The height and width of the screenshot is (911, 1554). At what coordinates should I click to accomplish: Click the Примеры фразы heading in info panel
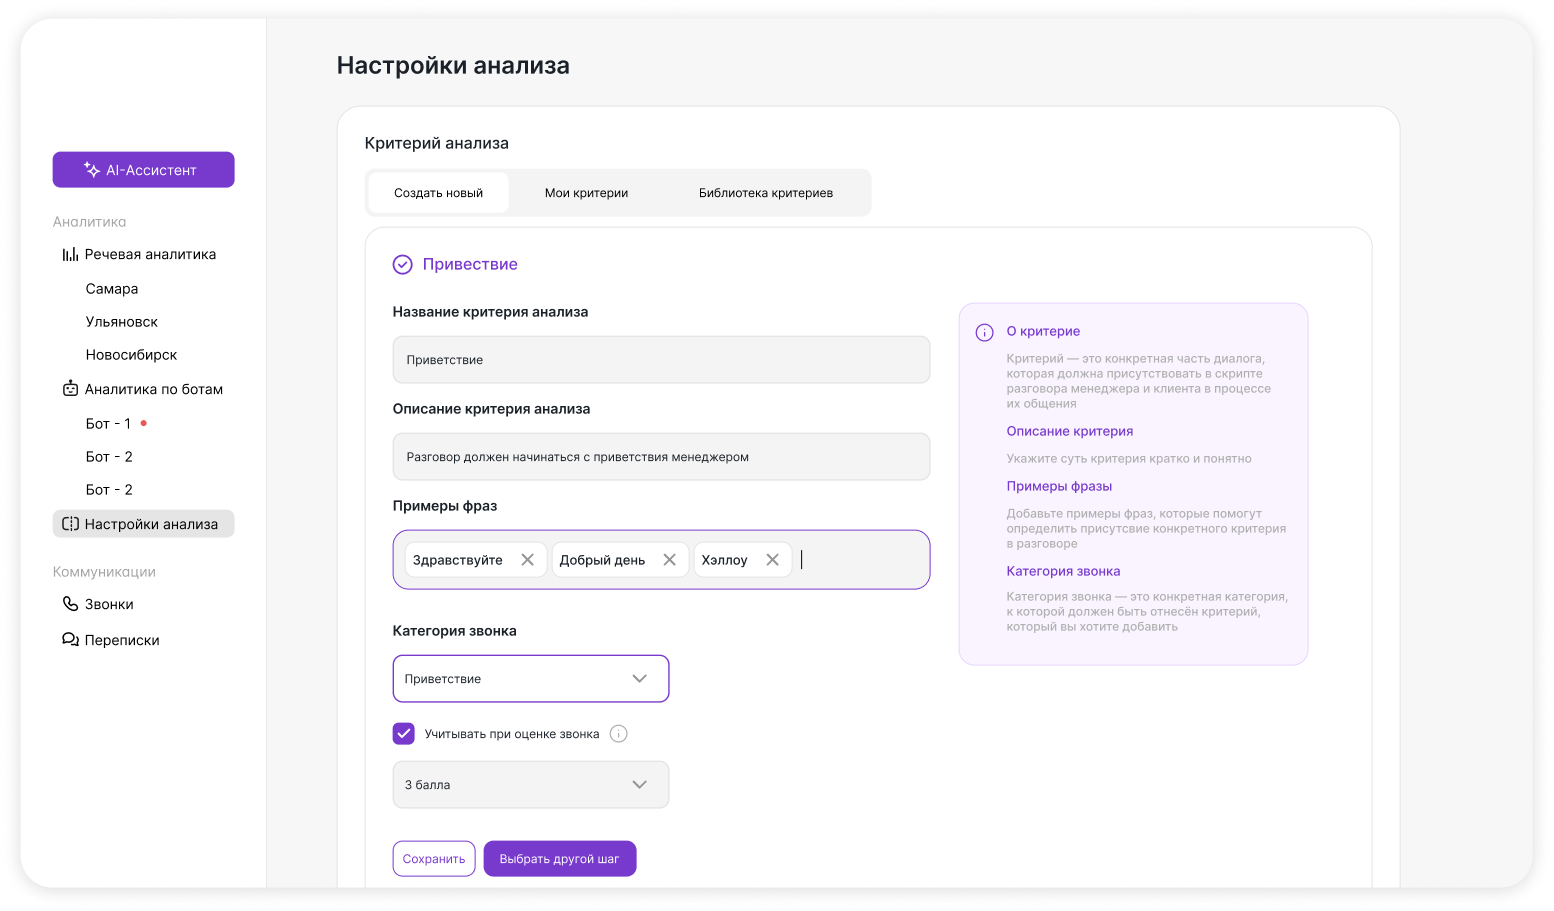pos(1059,486)
